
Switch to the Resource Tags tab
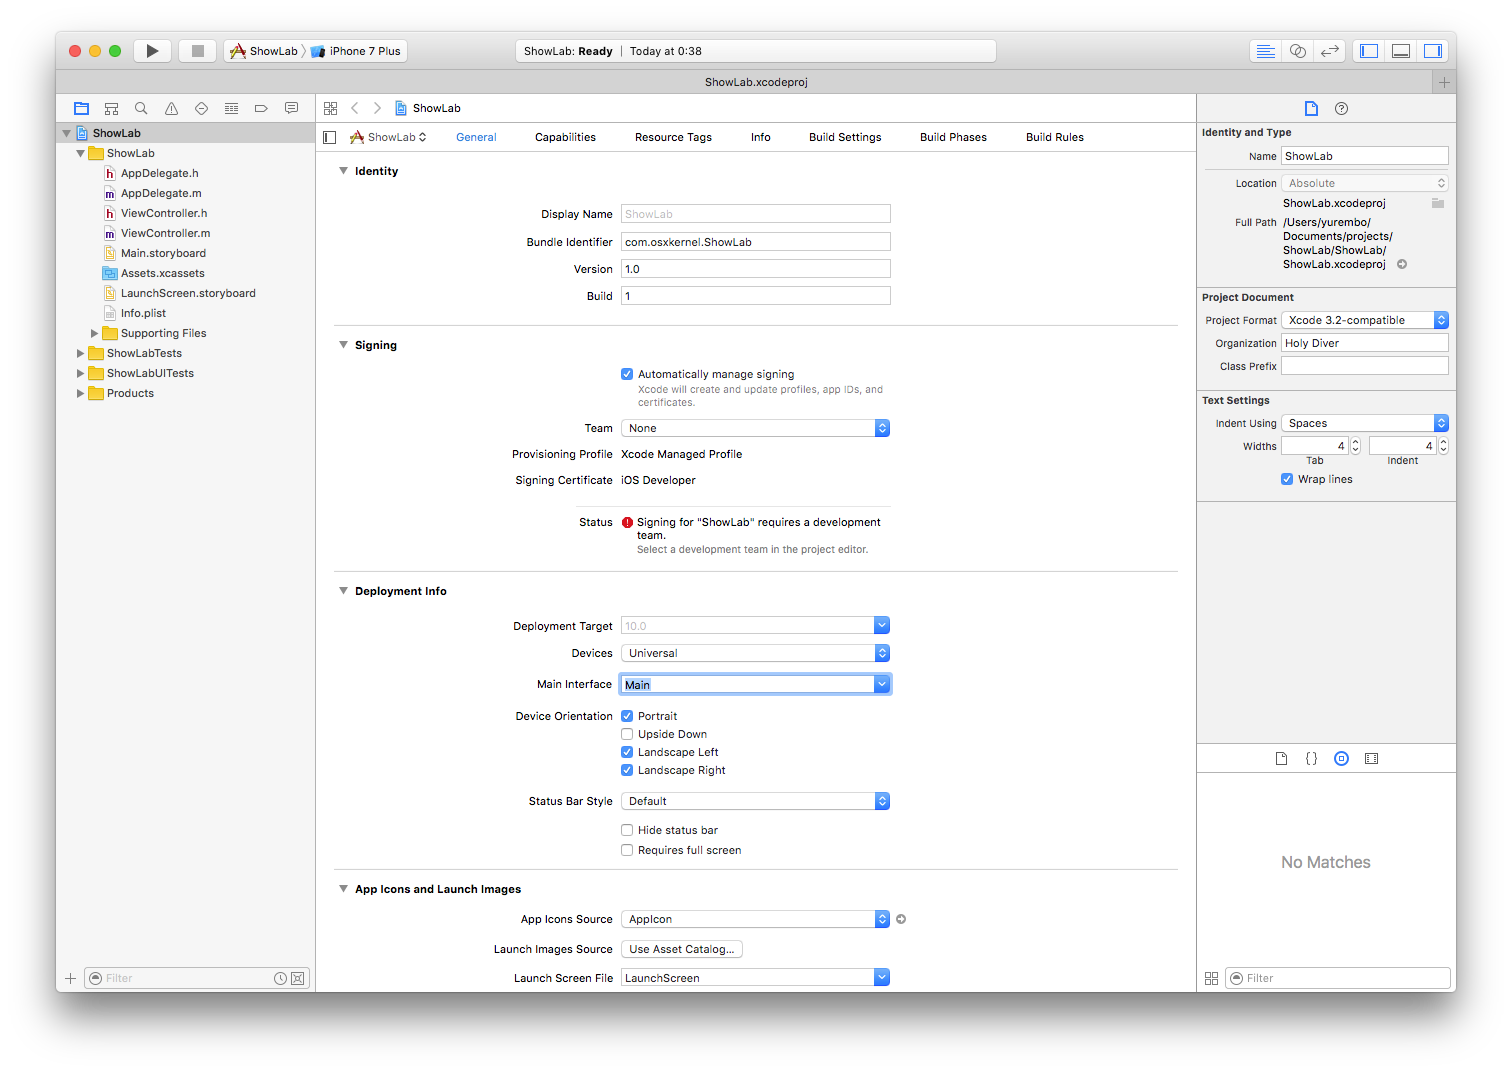click(x=673, y=137)
